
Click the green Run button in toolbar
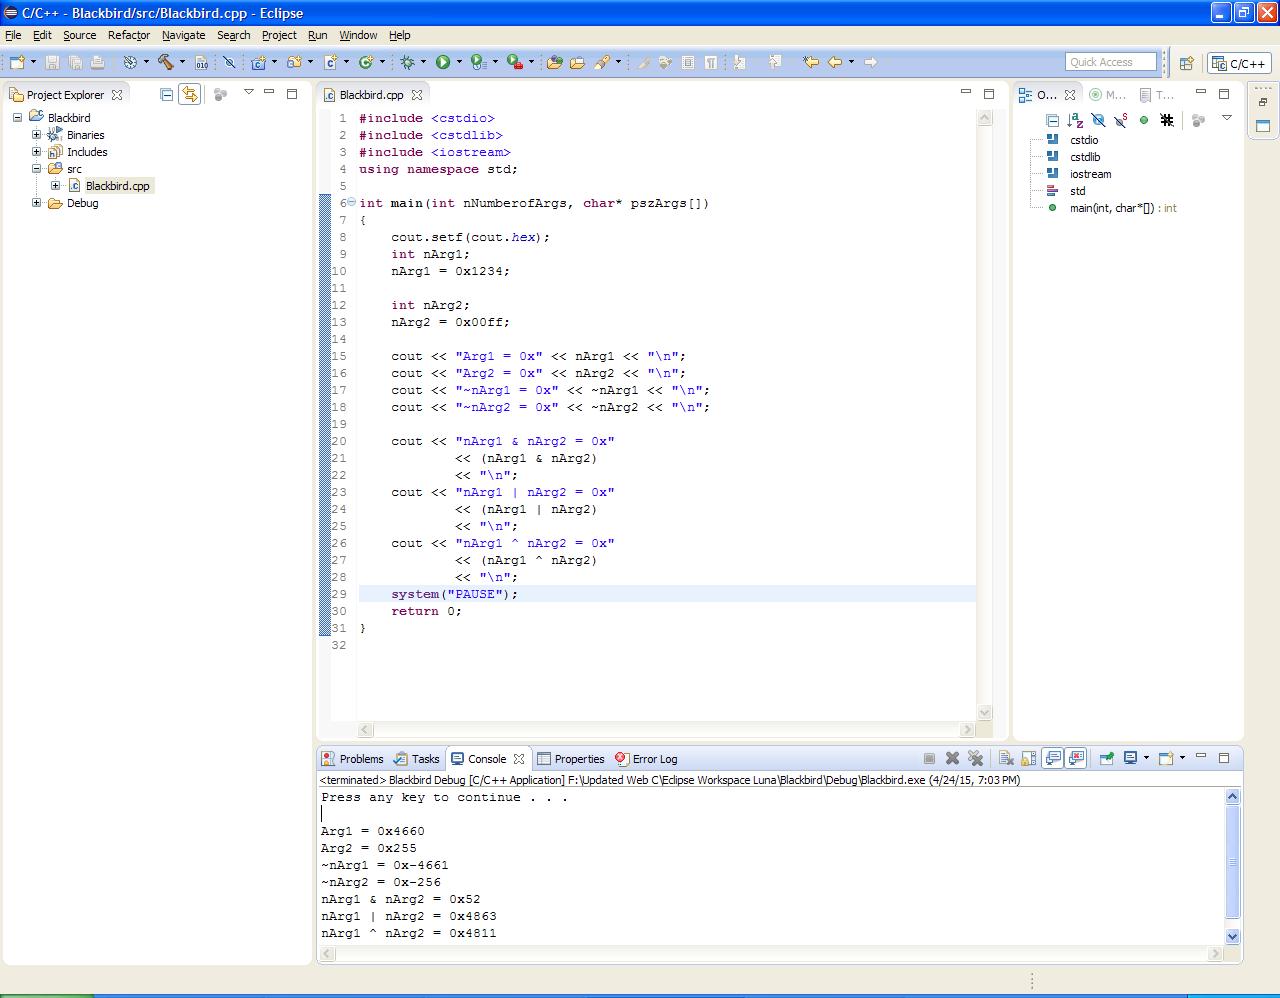pos(443,62)
